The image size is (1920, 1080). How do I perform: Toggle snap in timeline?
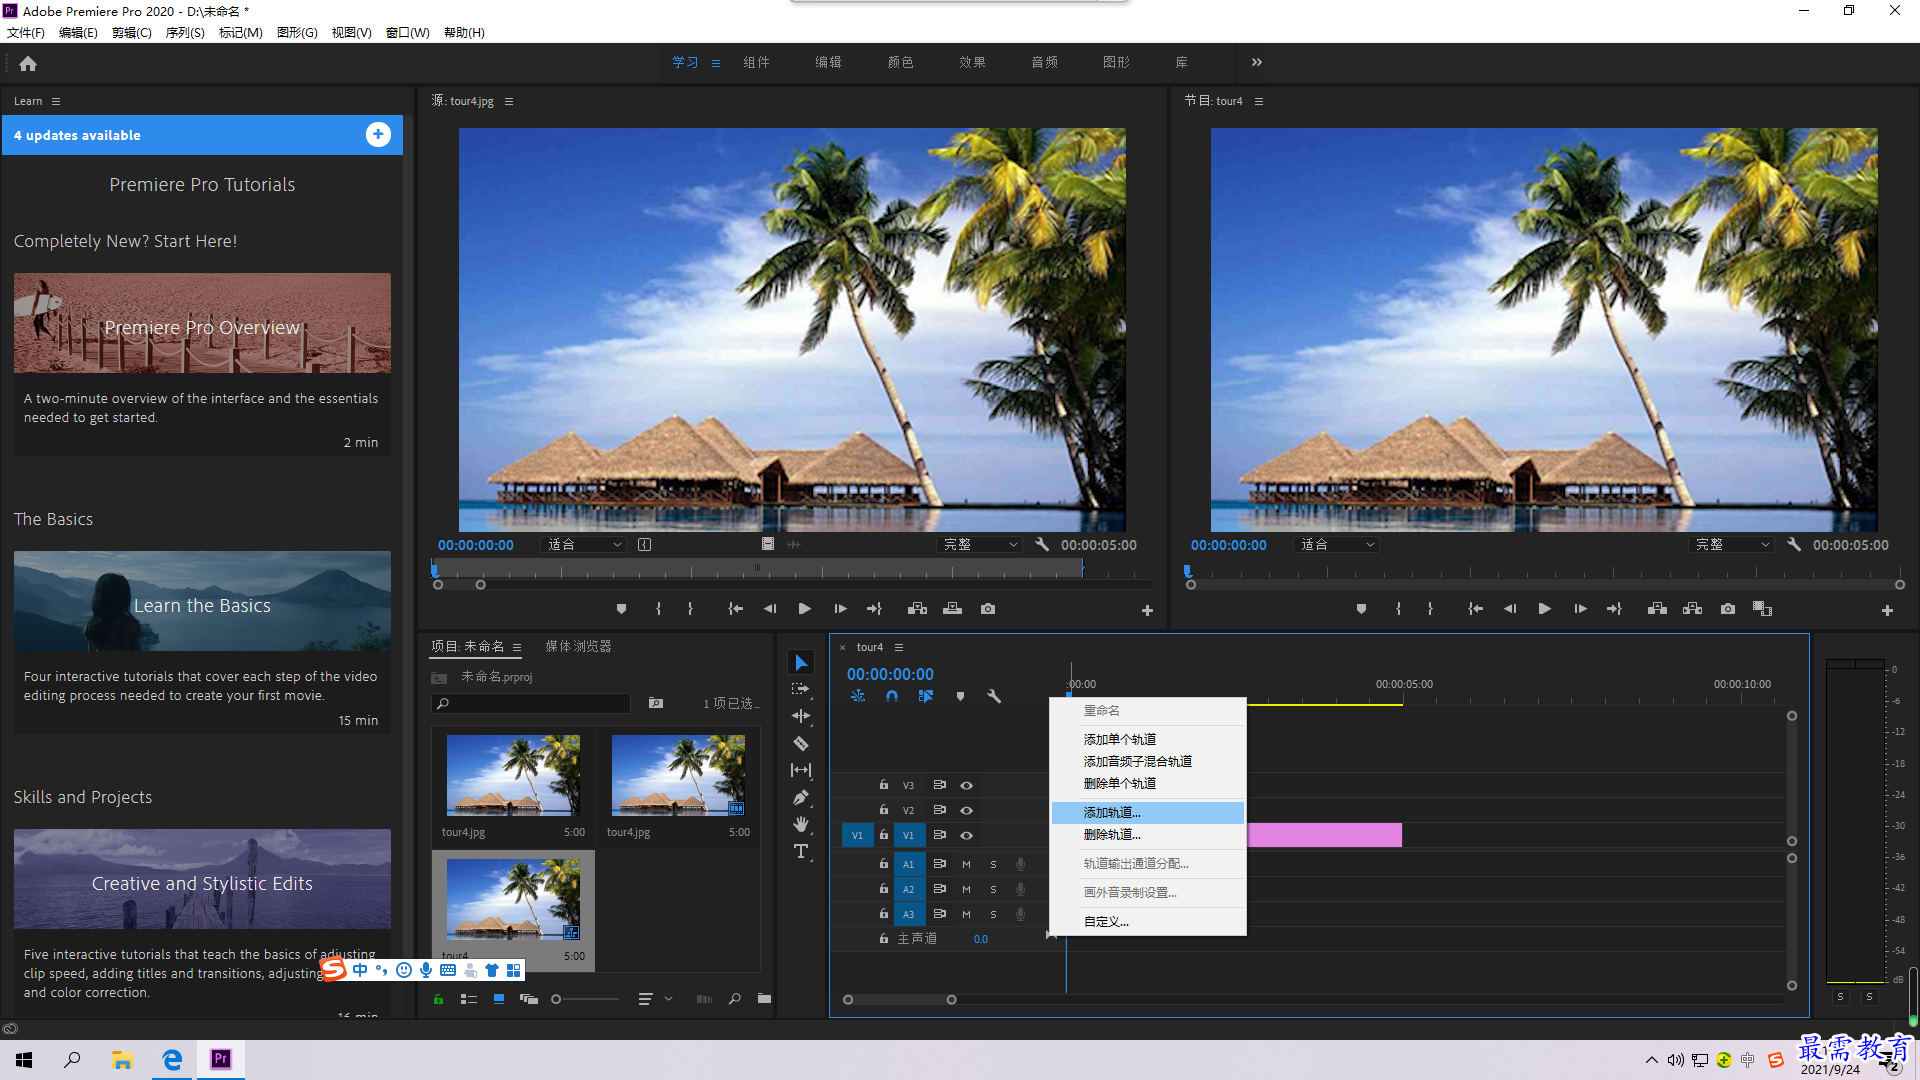[892, 696]
